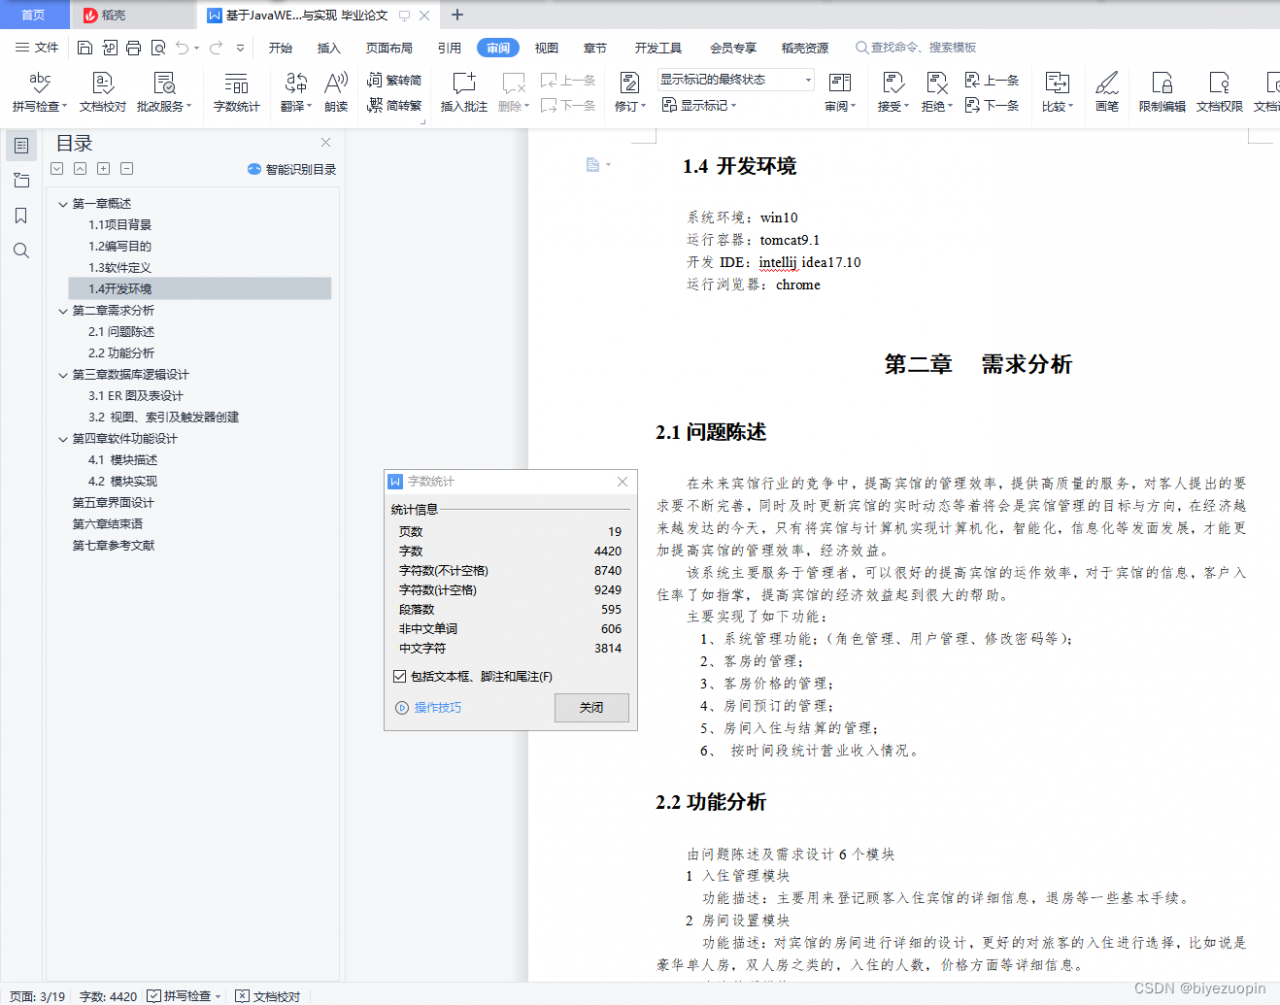Open the 字数统计 word count tool

tap(236, 90)
